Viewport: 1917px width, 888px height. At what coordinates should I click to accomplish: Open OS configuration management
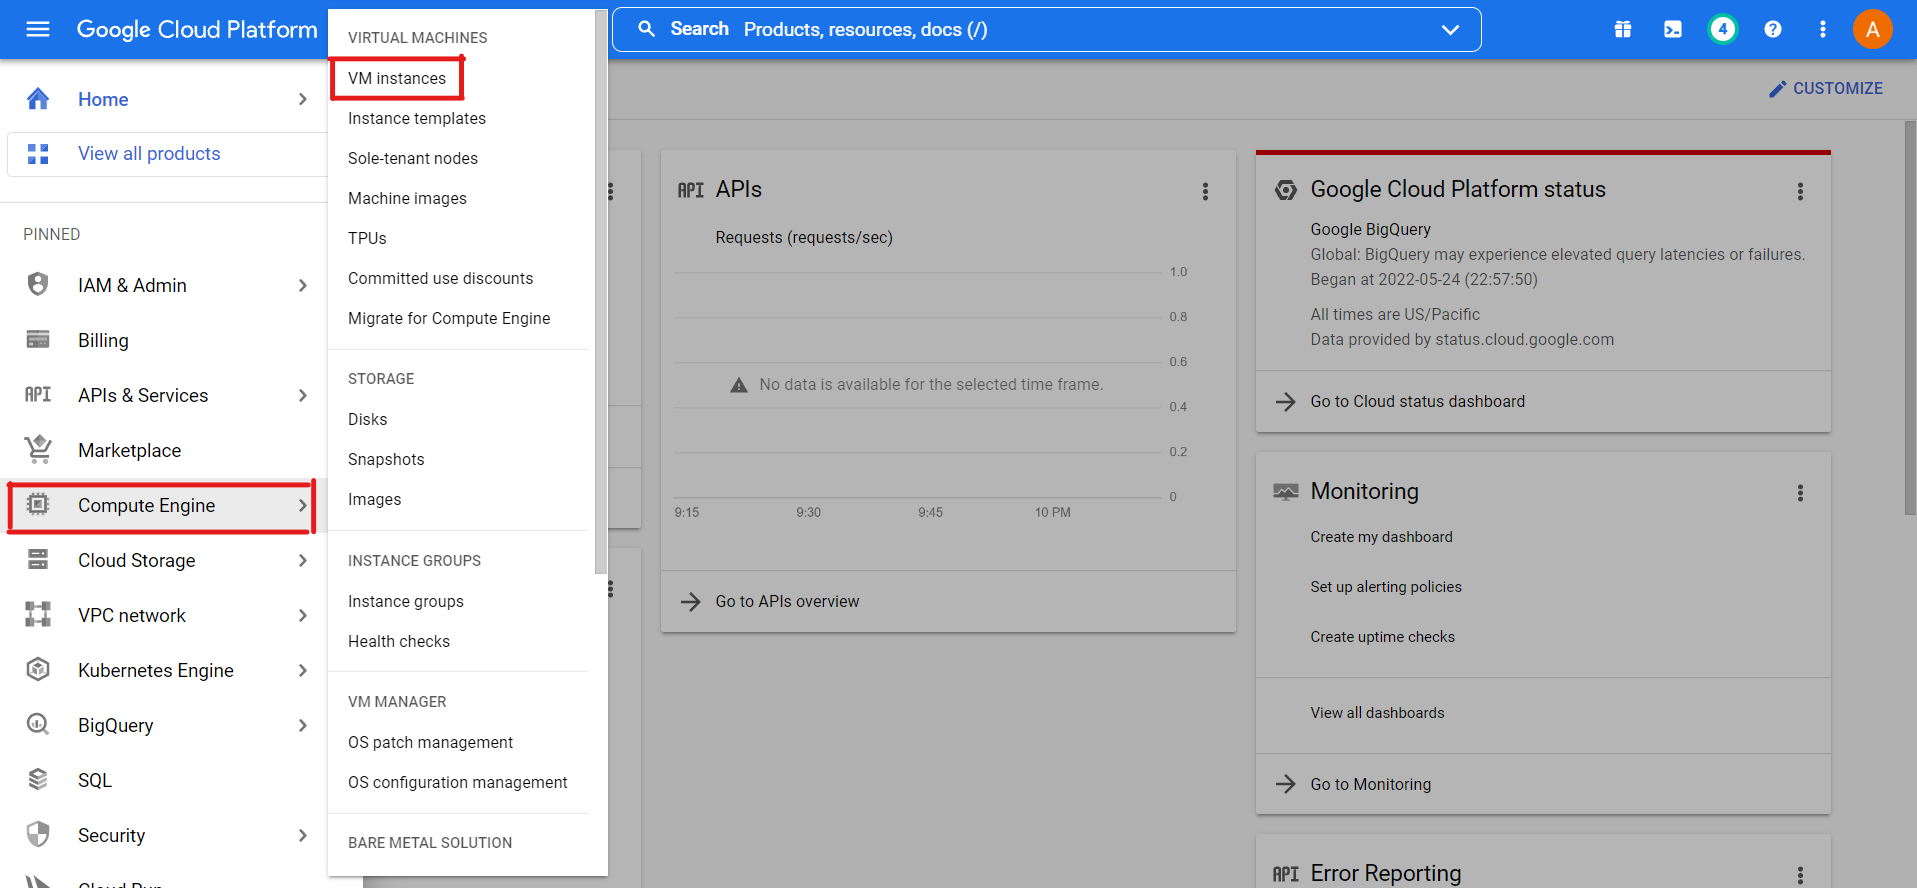tap(457, 782)
